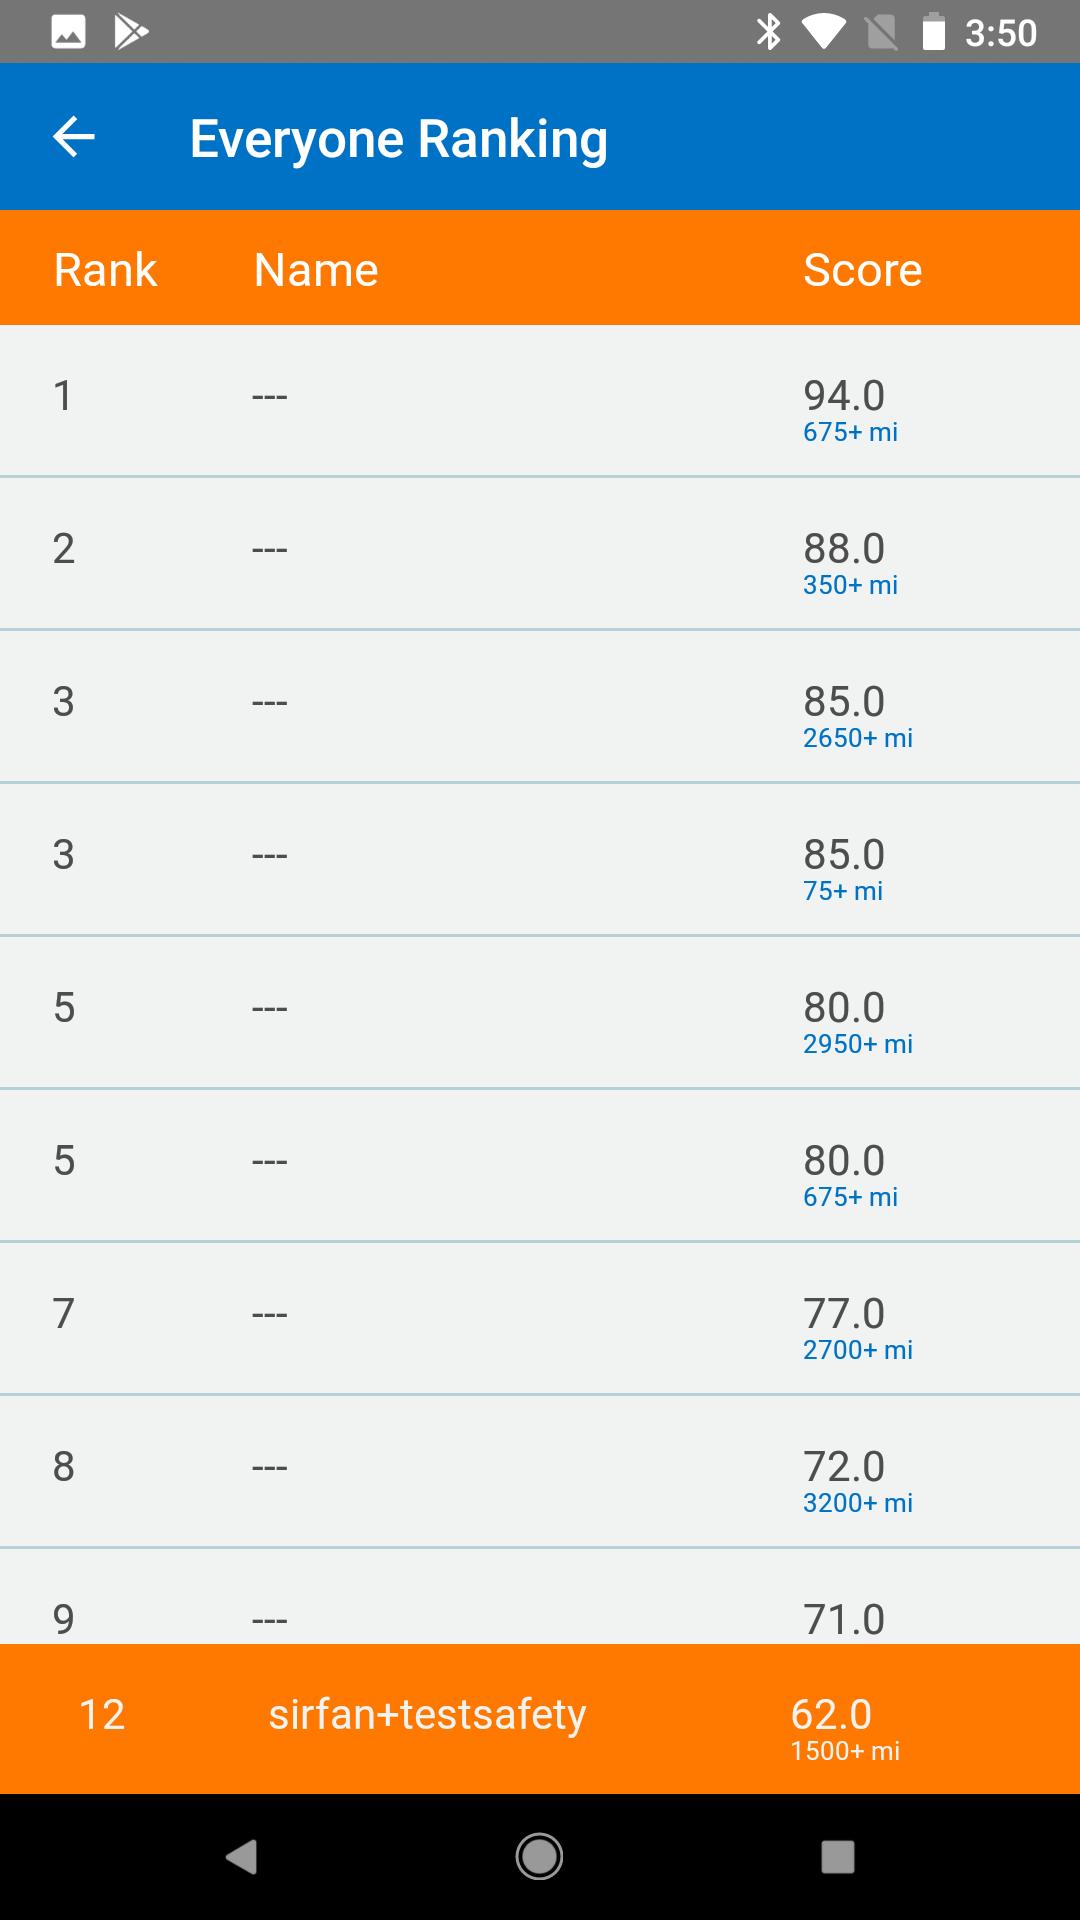Tap the sirfan+testsafety rank 12 bar

pyautogui.click(x=540, y=1719)
